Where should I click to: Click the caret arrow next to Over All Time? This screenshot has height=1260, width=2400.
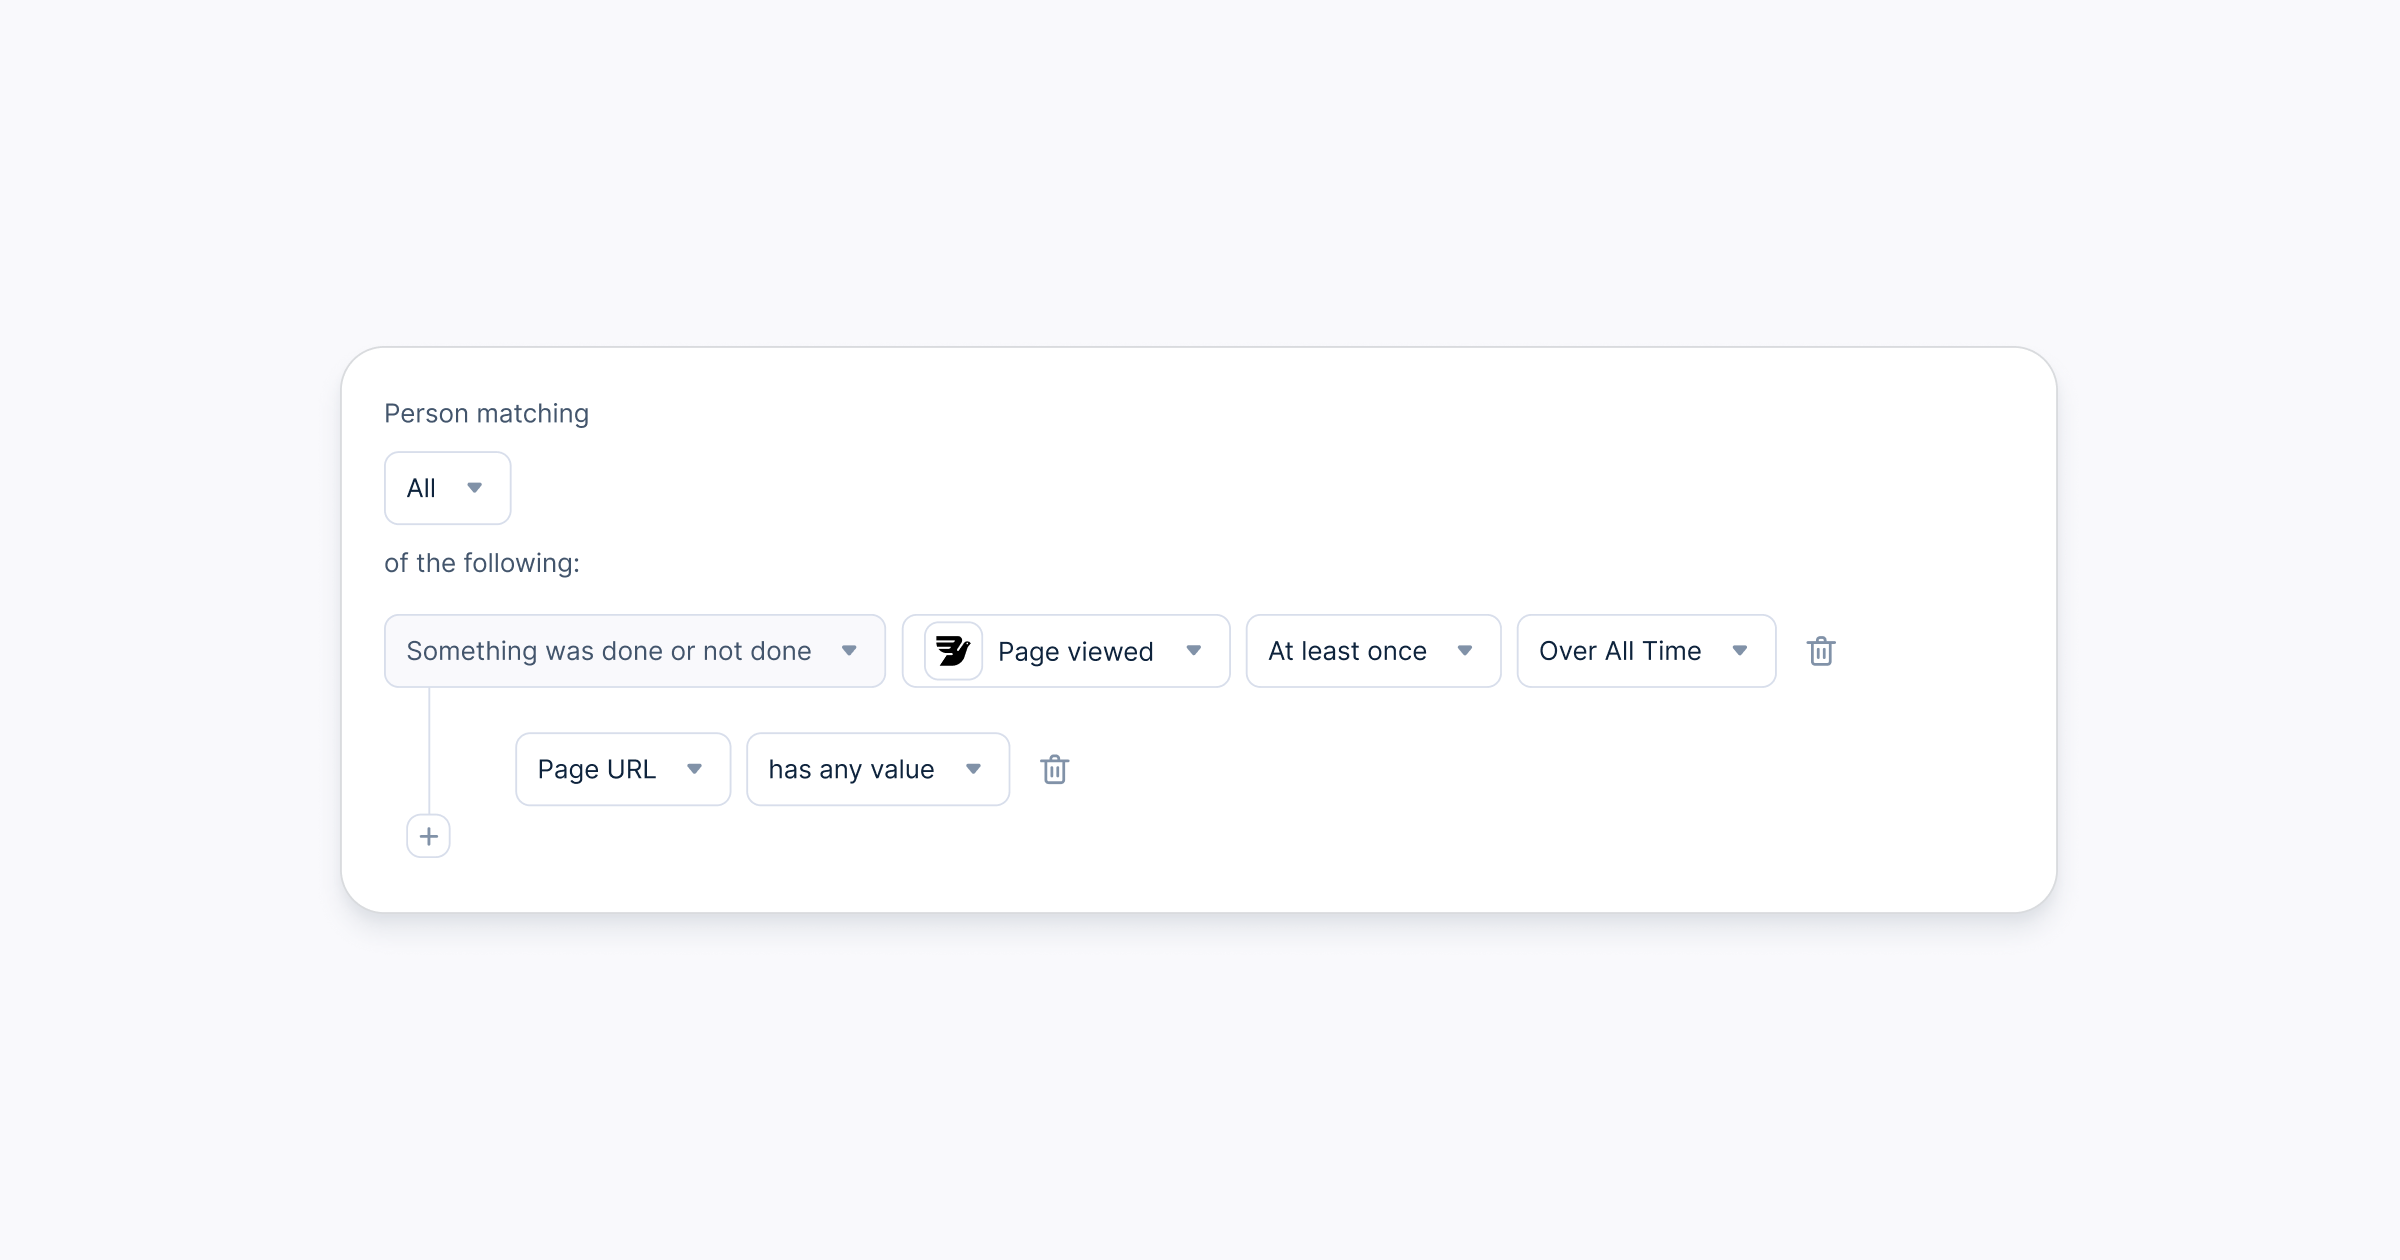1740,651
